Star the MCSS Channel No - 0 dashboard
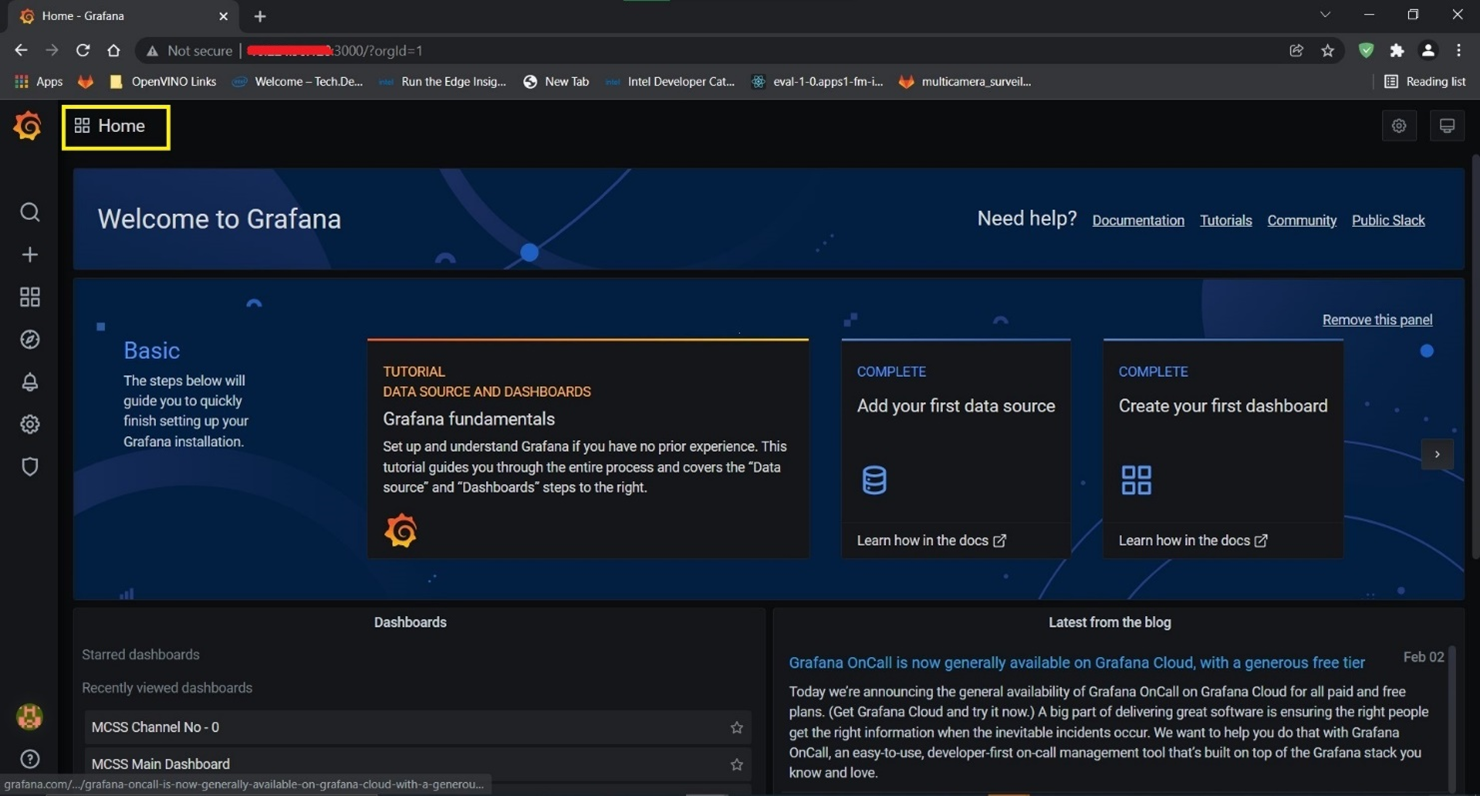 tap(736, 728)
